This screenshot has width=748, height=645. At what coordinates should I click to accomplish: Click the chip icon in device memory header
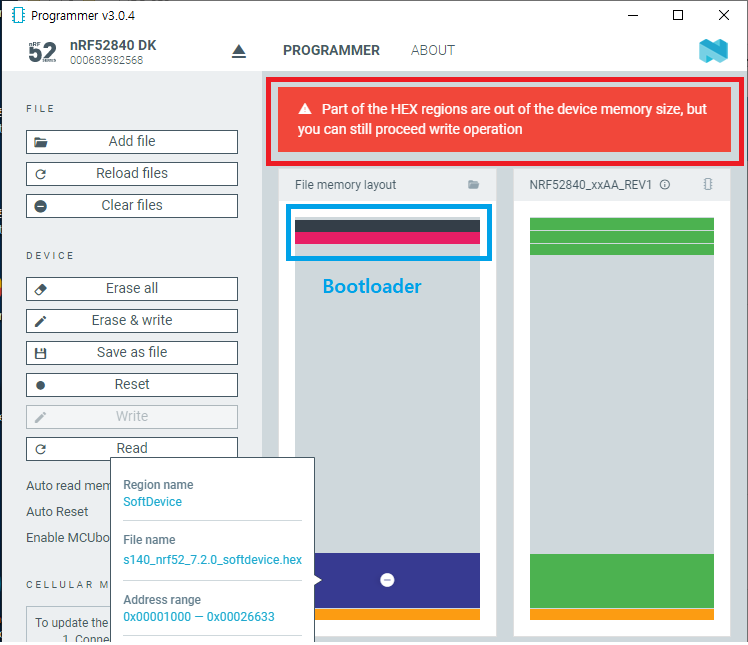708,184
